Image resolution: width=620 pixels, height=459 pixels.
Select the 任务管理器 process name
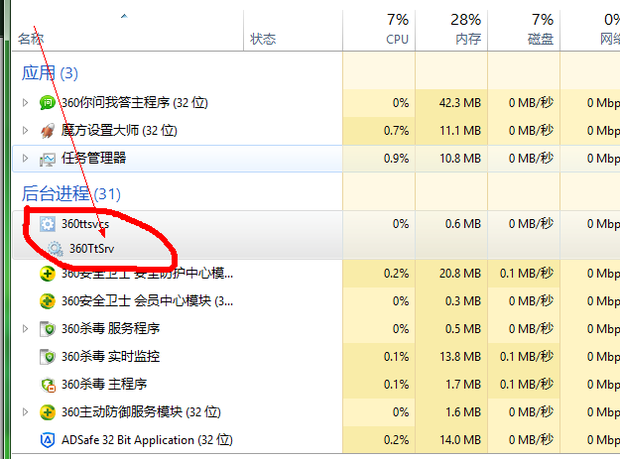[x=94, y=159]
